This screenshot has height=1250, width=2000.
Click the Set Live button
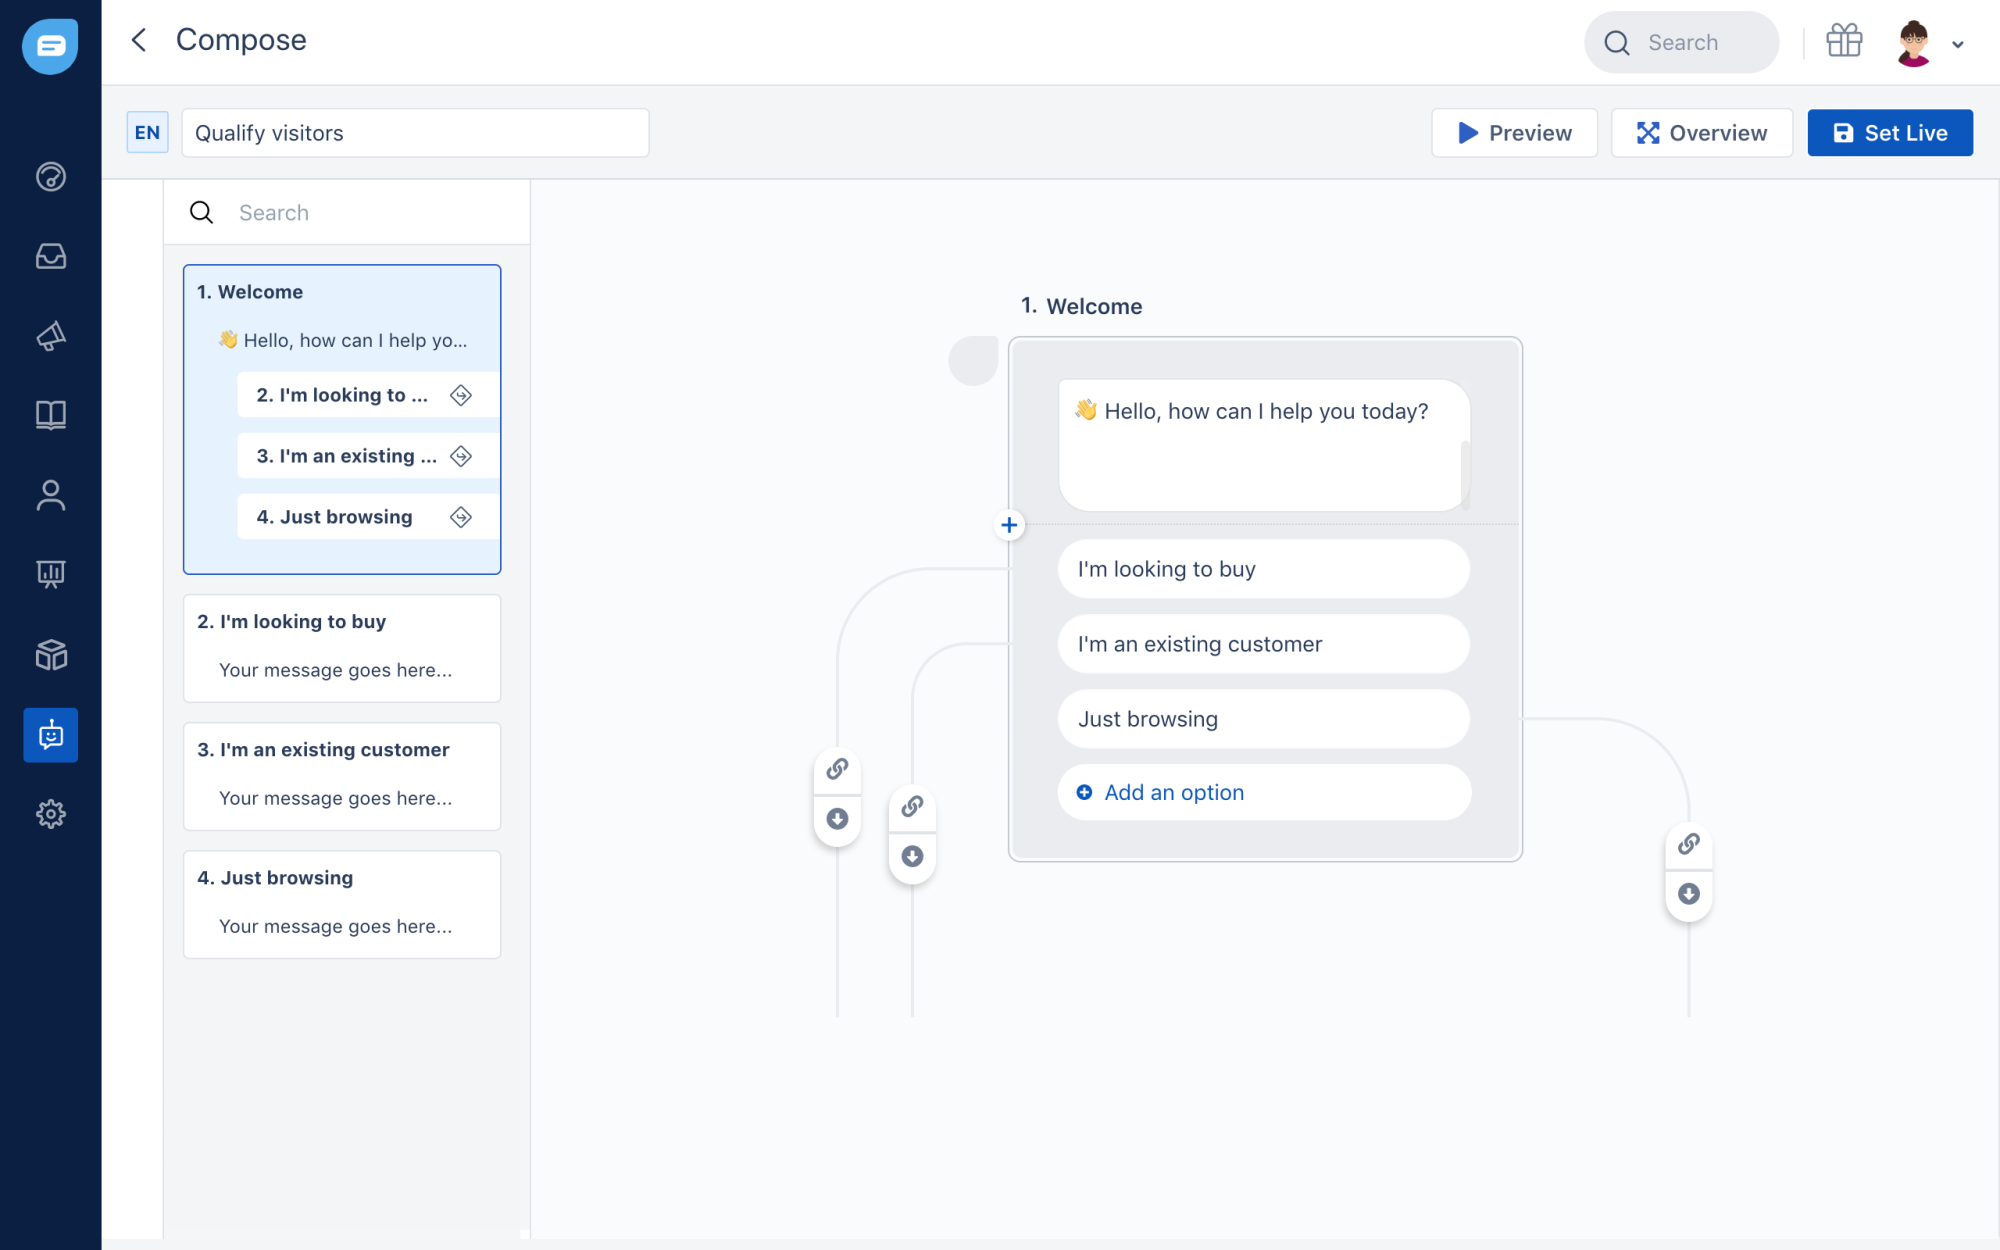pos(1889,133)
